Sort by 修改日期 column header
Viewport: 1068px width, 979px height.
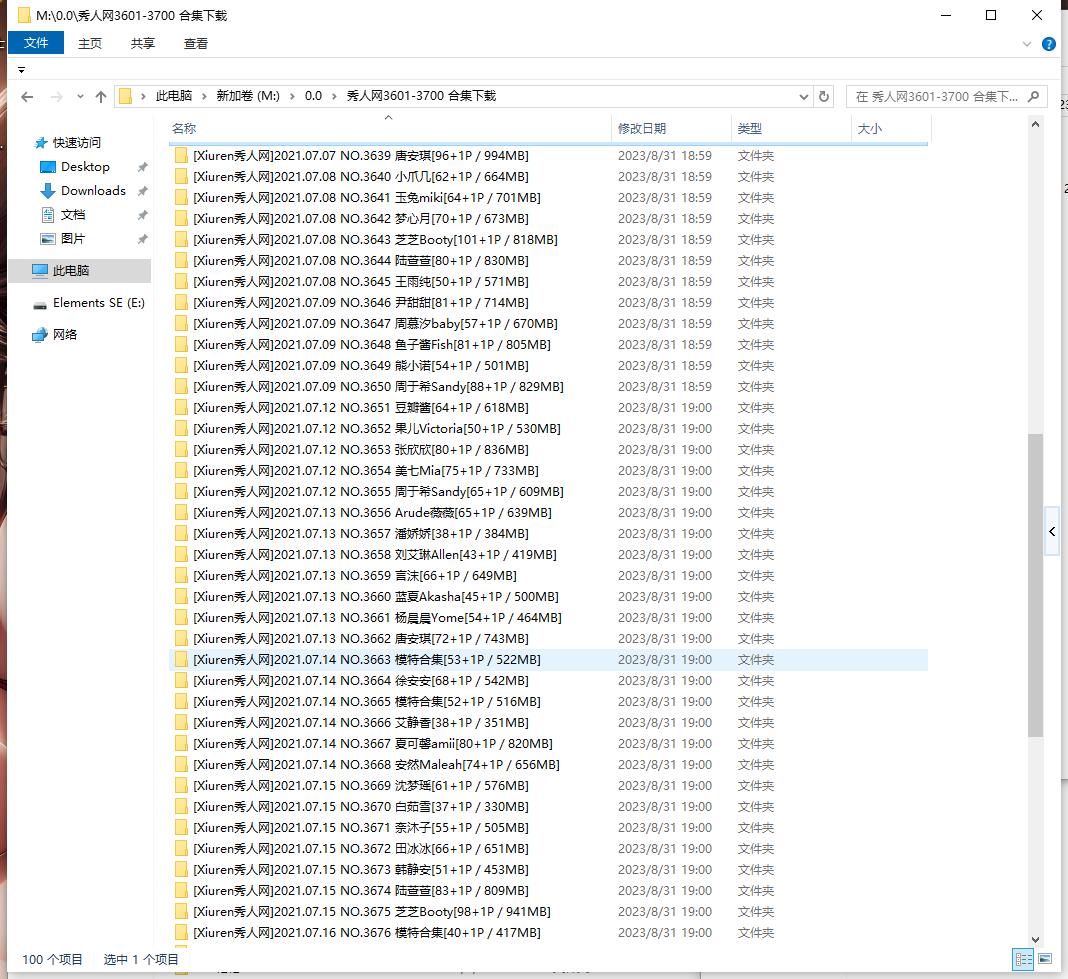(x=642, y=129)
